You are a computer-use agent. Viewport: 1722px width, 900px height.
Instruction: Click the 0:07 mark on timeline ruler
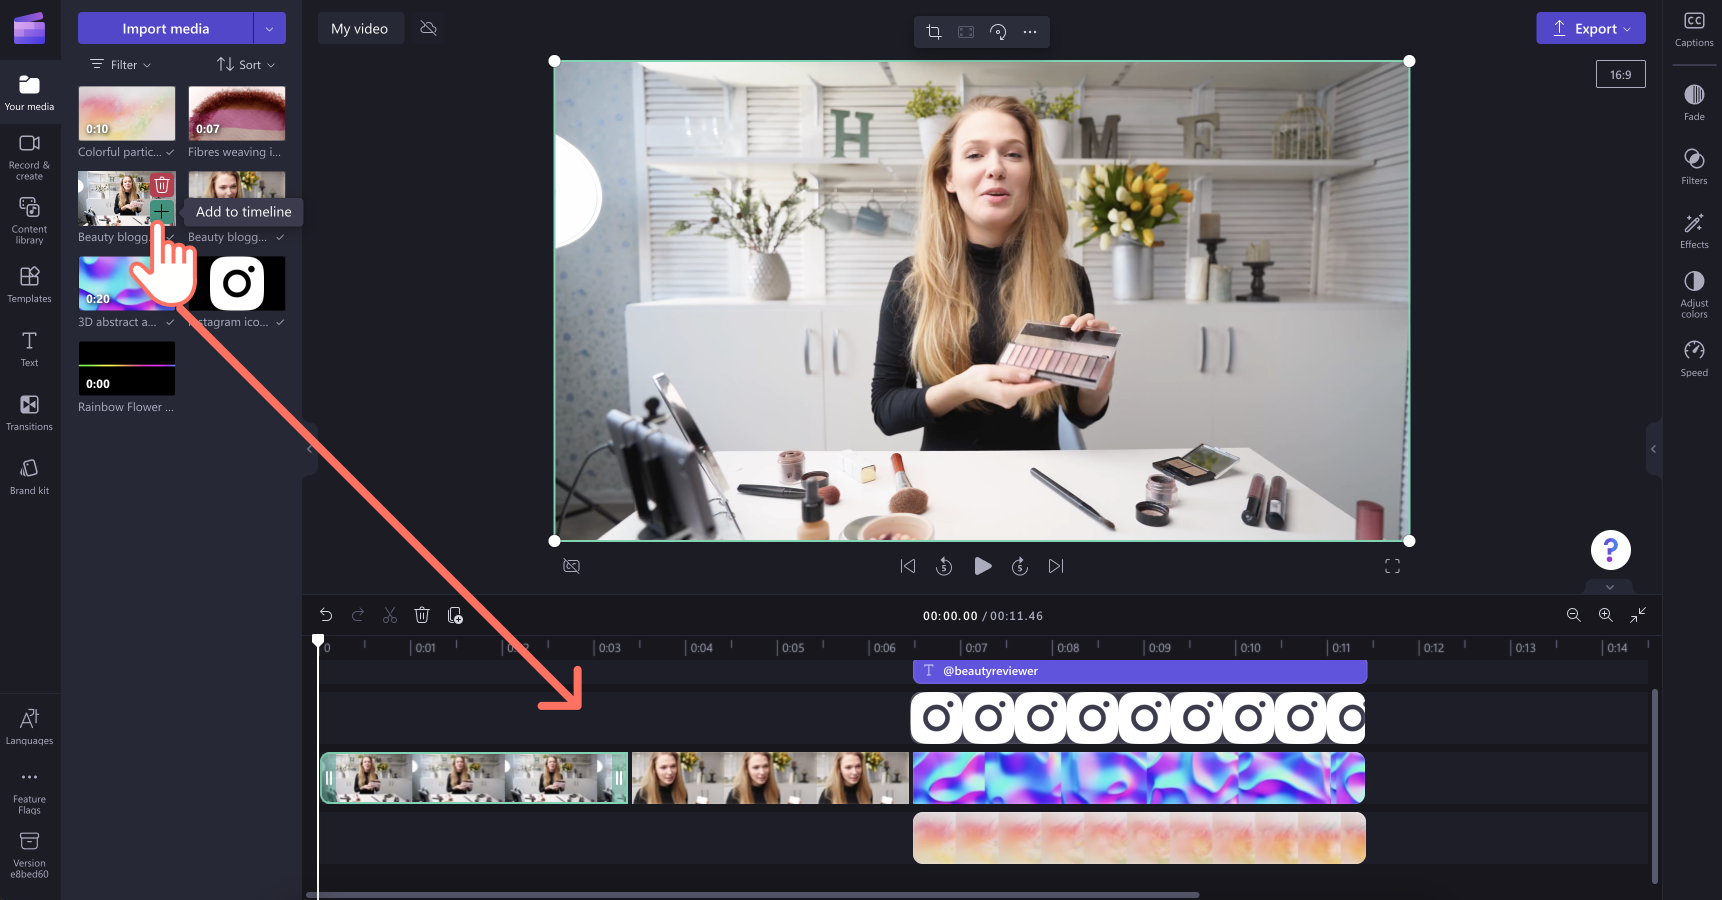976,648
